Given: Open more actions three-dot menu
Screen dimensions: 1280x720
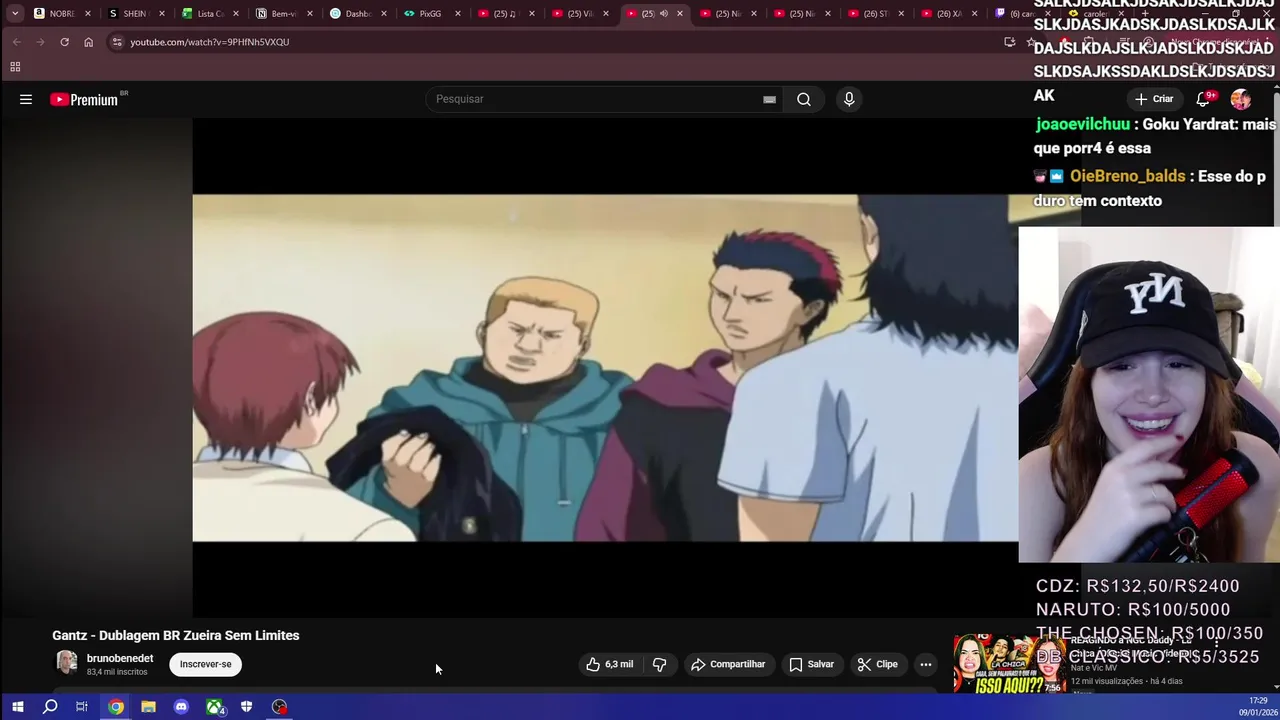Looking at the screenshot, I should tap(926, 664).
